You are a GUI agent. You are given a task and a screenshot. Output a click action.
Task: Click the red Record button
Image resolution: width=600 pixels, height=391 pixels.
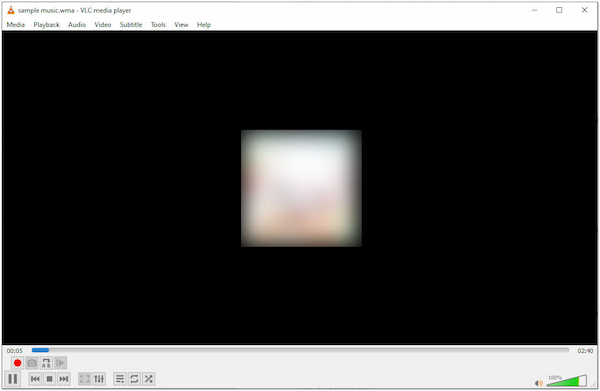pyautogui.click(x=17, y=363)
